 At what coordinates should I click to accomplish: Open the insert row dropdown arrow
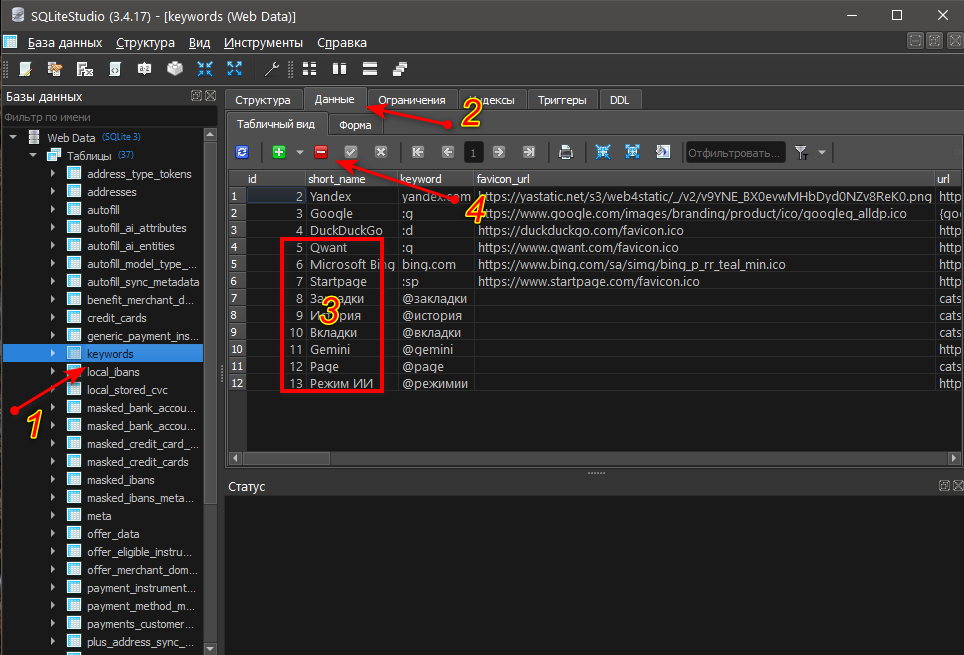click(300, 152)
